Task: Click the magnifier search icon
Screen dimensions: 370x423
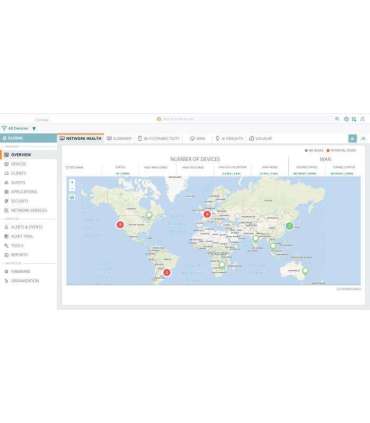Action: [337, 119]
